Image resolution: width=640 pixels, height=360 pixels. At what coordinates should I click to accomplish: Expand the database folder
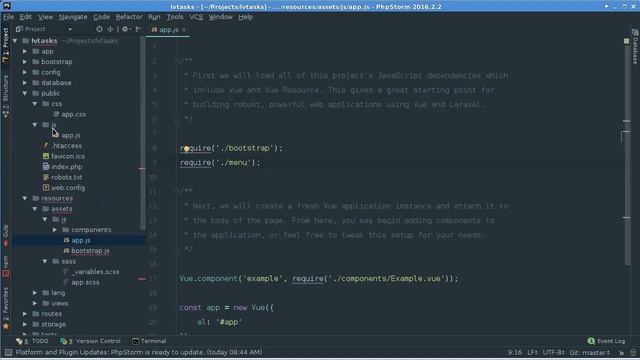(25, 83)
